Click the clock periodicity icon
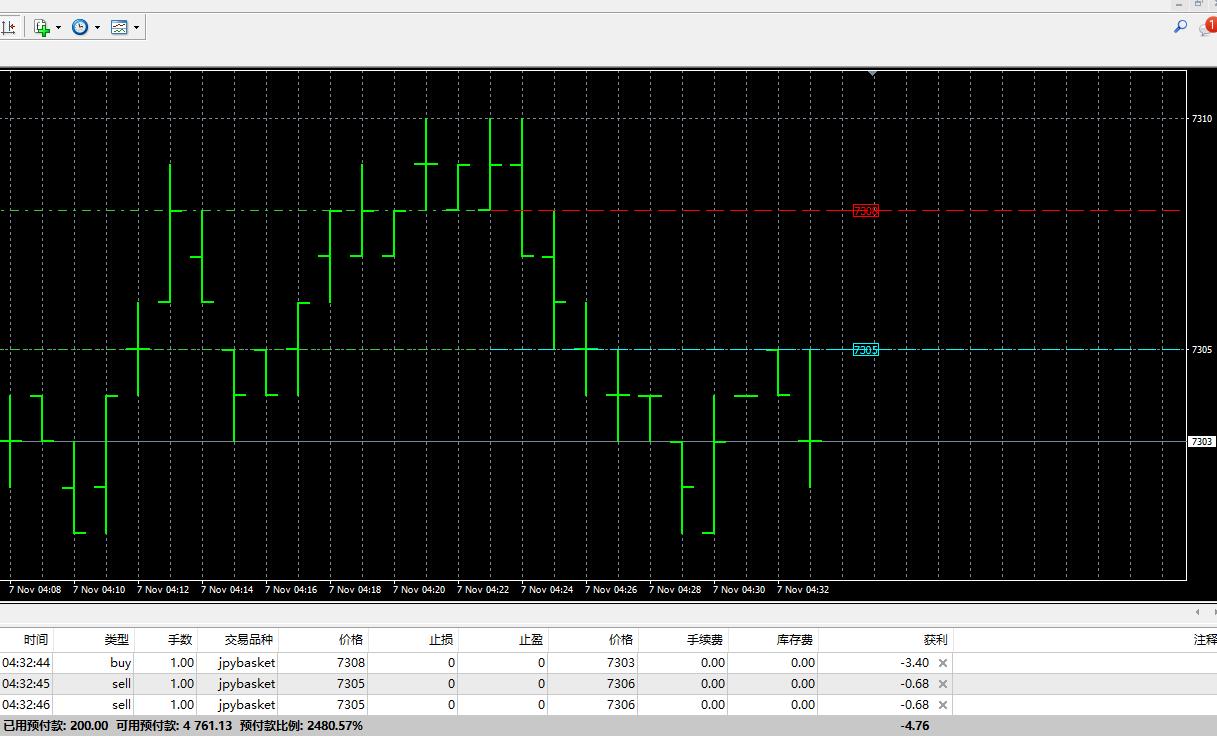The width and height of the screenshot is (1217, 744). point(80,28)
